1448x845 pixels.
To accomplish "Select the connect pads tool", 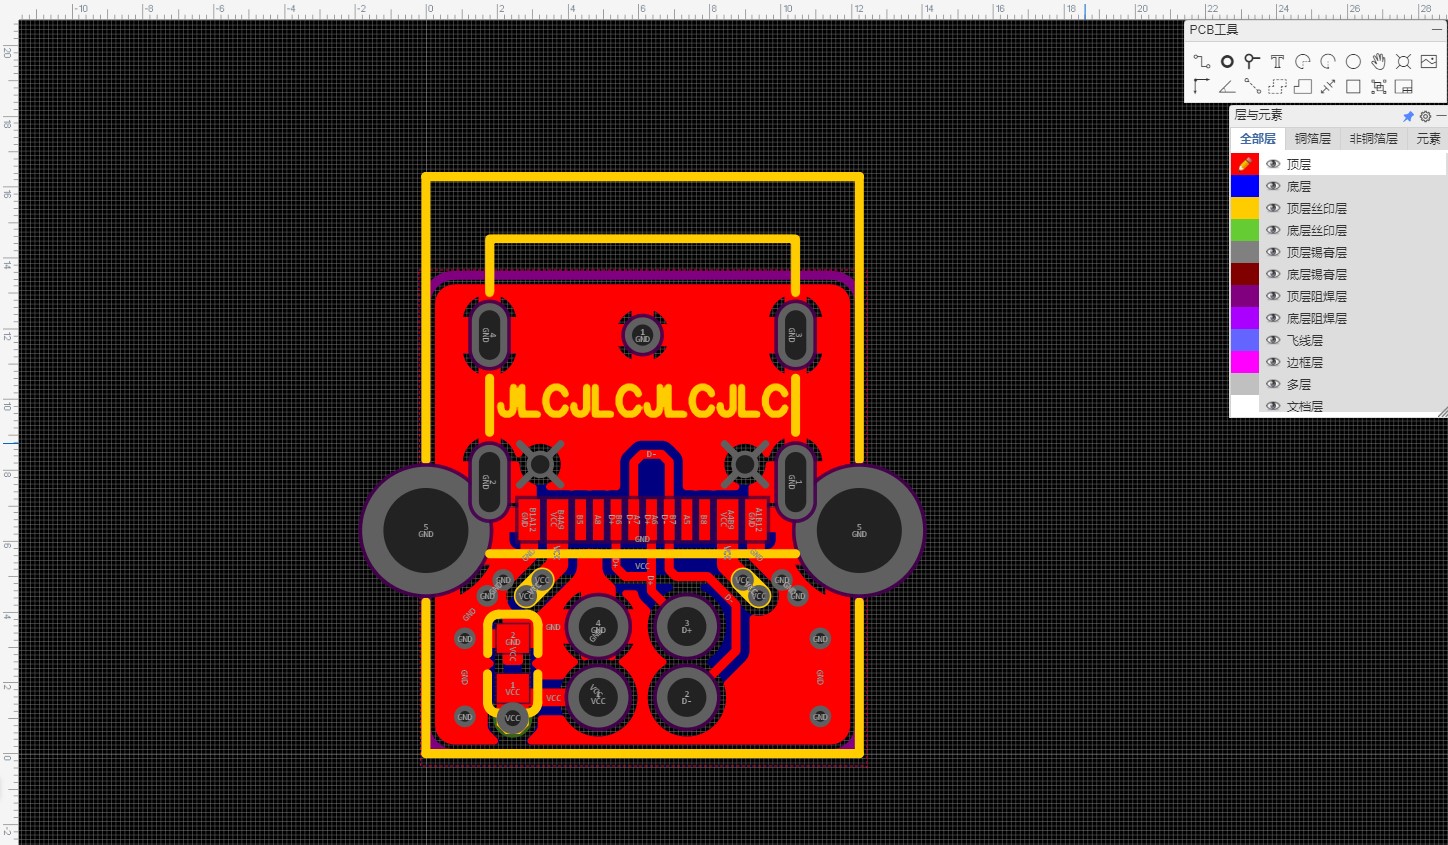I will pos(1252,86).
